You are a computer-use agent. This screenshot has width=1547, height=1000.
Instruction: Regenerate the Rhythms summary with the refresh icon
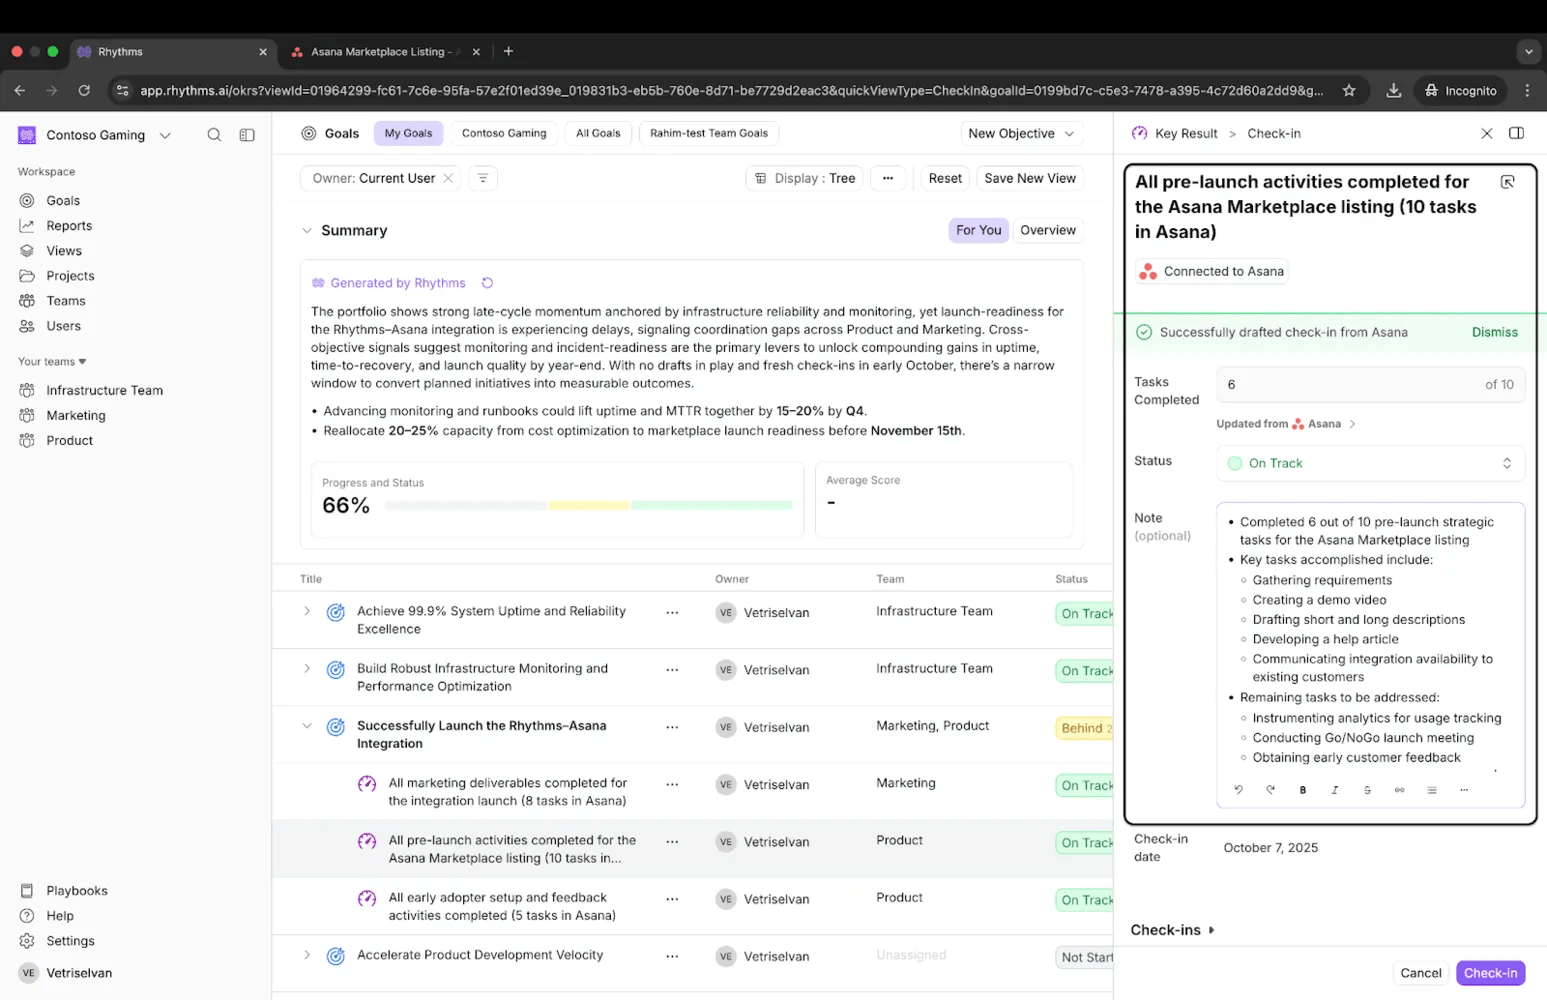coord(487,283)
